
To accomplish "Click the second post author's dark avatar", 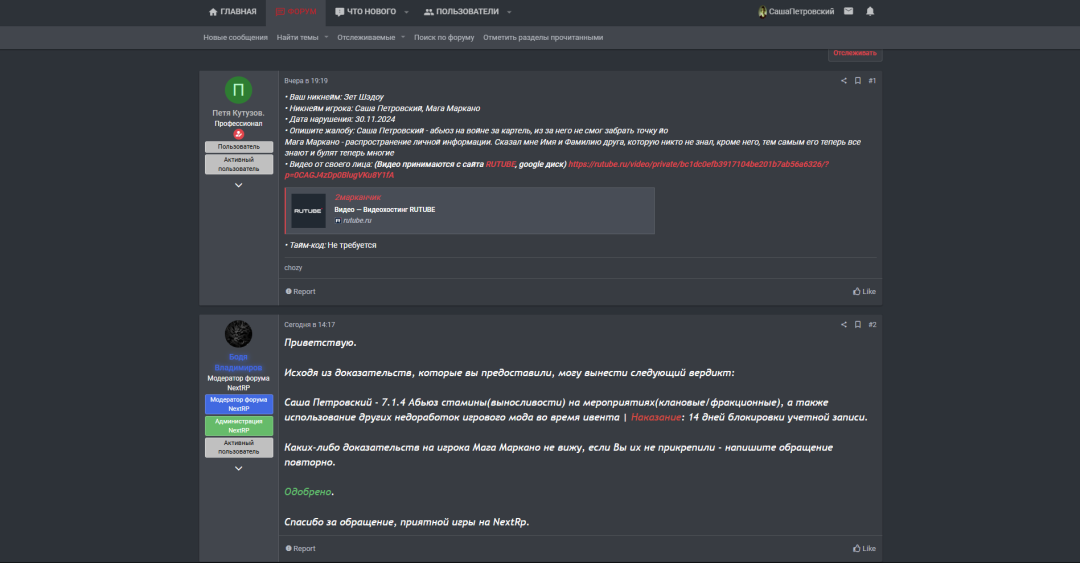I will (x=238, y=334).
